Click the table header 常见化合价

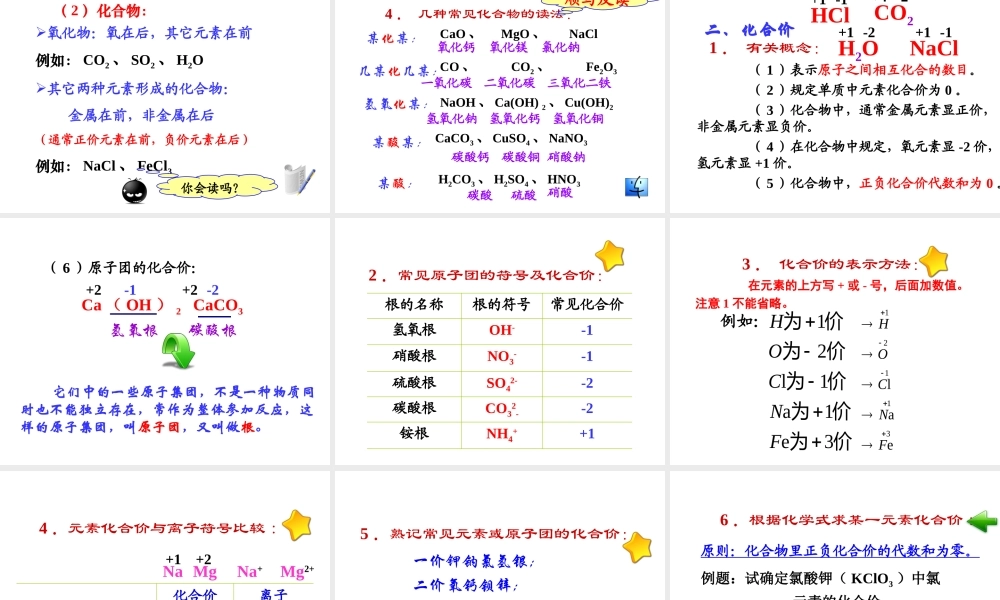pos(587,305)
